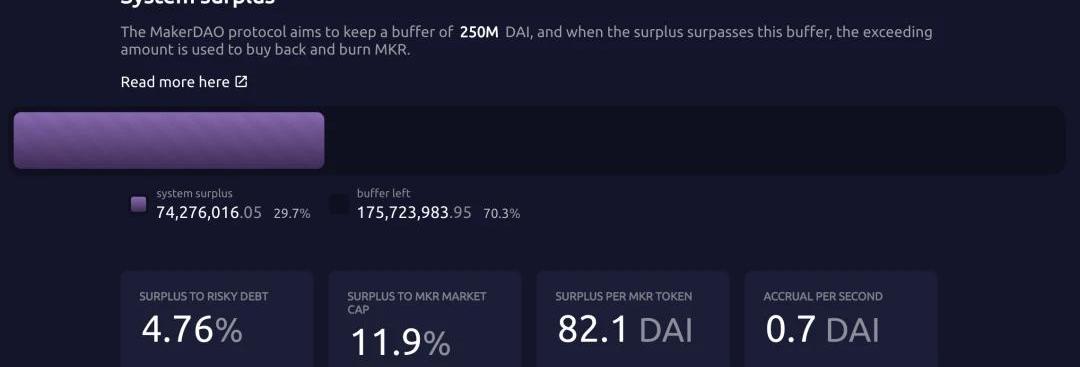1080x367 pixels.
Task: Click the 4.76% risky debt figure
Action: 192,329
